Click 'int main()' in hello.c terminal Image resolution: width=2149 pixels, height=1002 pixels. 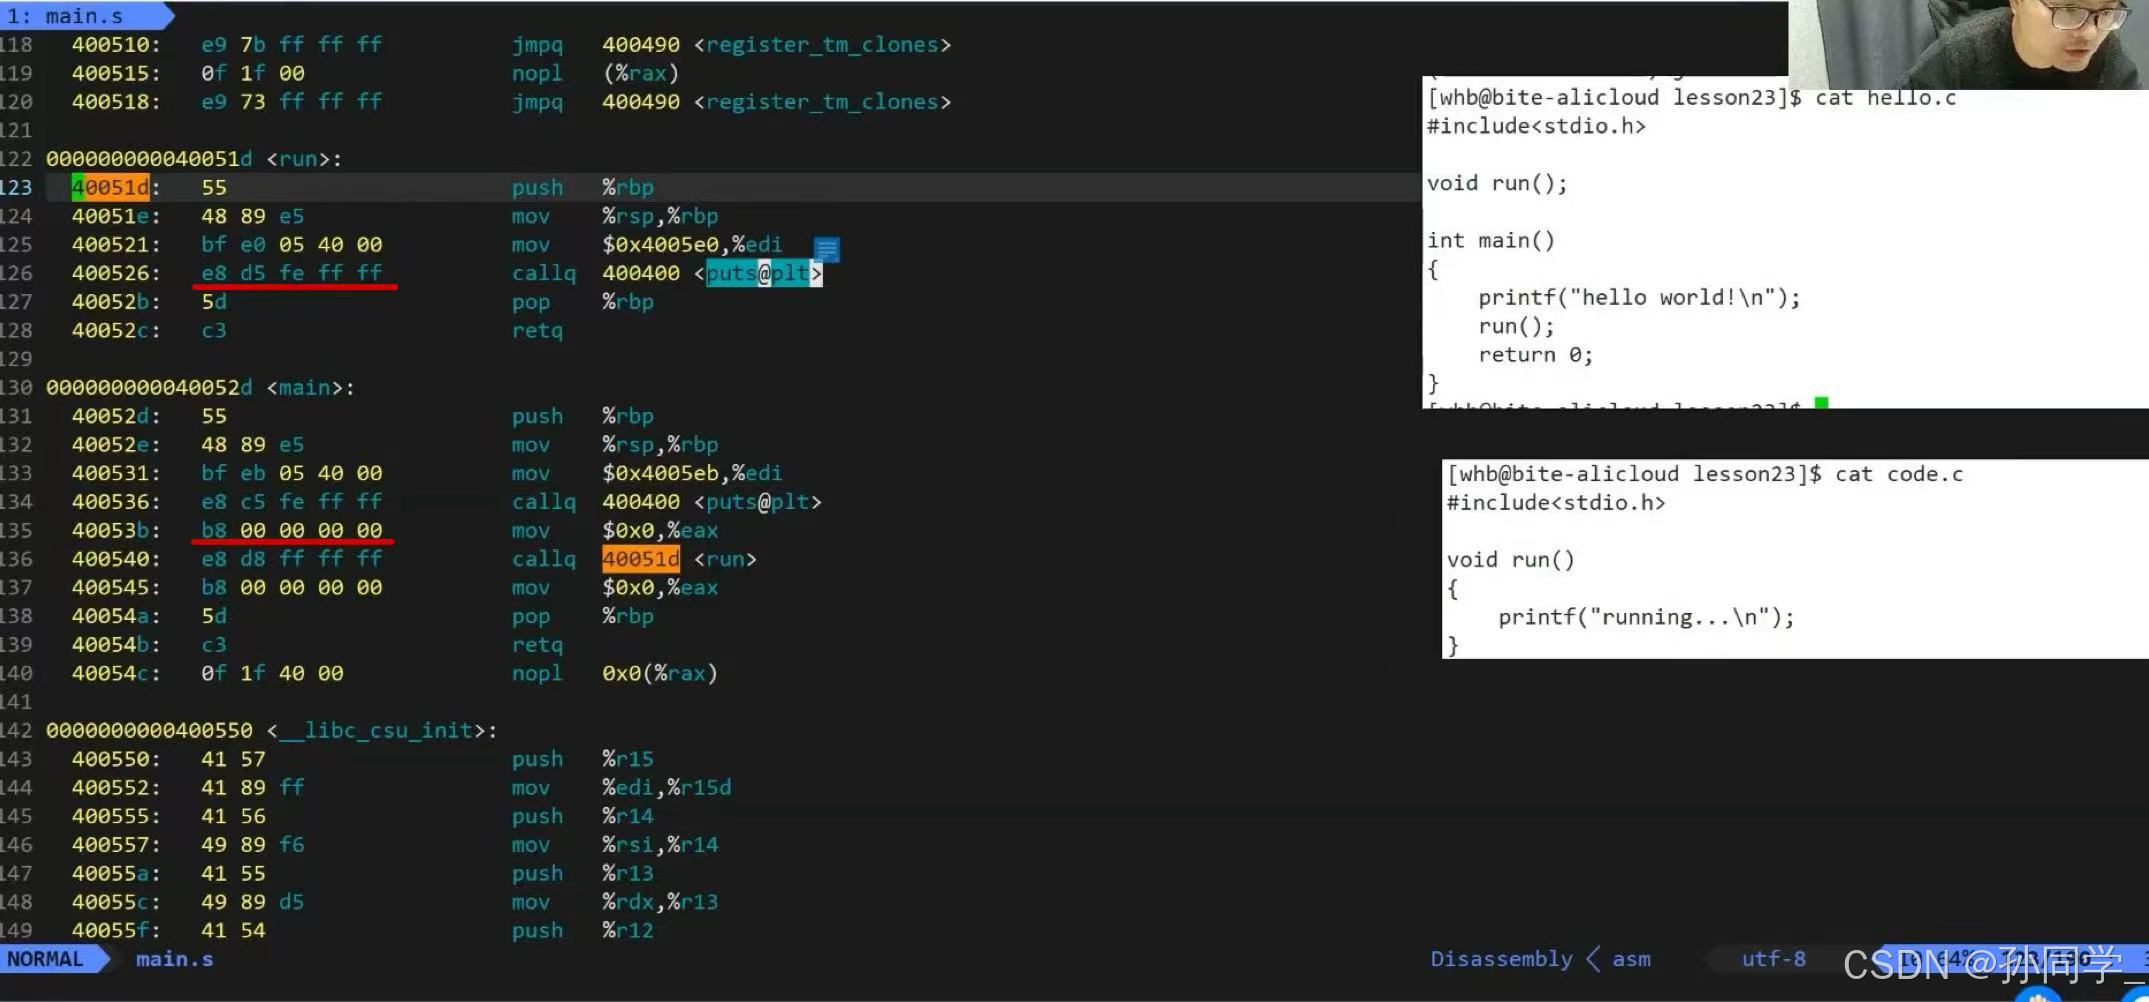click(1491, 240)
